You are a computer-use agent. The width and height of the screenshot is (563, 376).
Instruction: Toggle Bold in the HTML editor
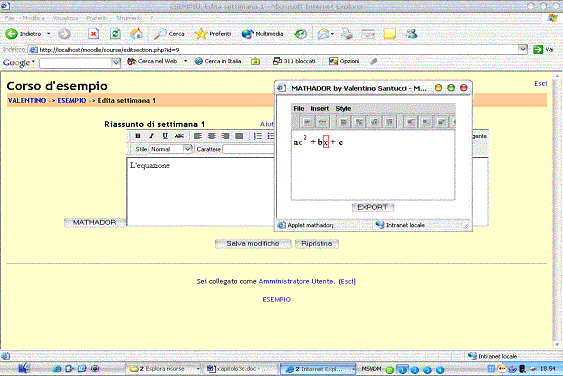point(138,136)
